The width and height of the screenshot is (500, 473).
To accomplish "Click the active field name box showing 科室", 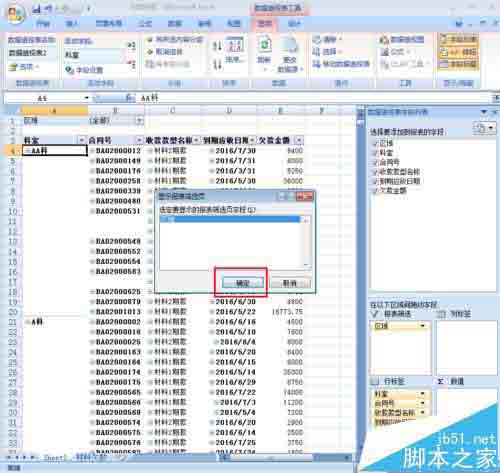I will (x=95, y=55).
